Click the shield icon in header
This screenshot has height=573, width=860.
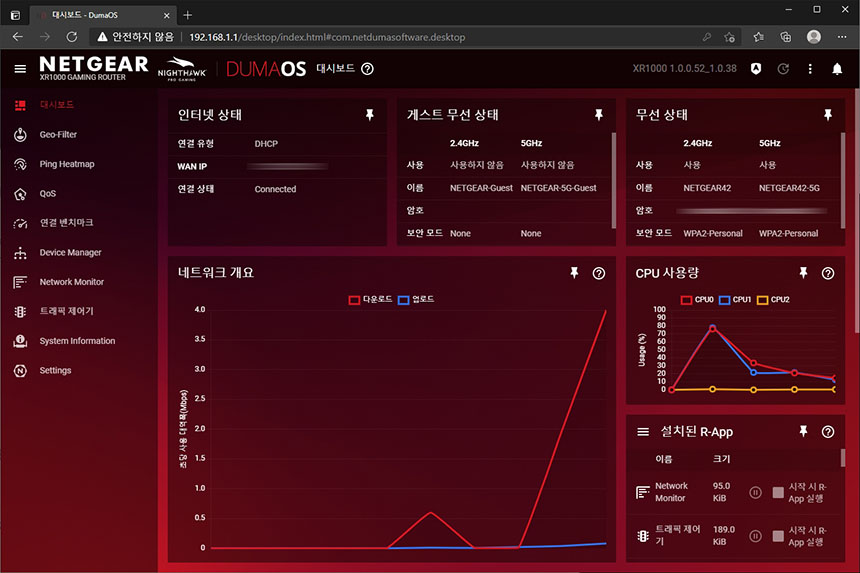pos(756,69)
